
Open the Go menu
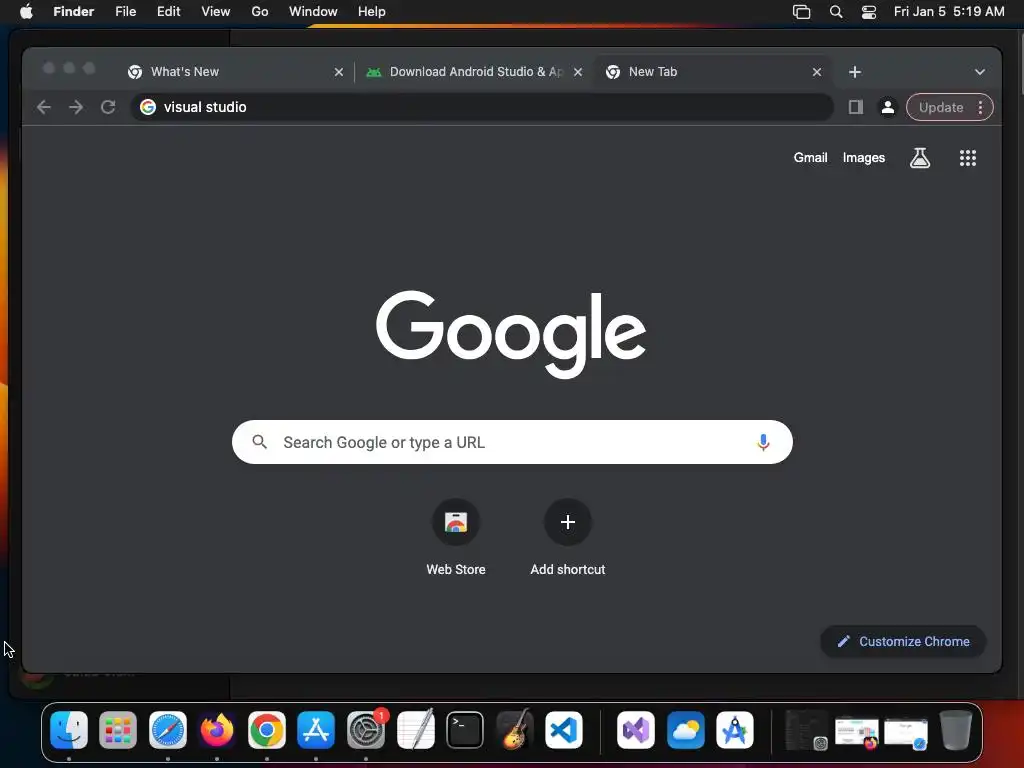pyautogui.click(x=260, y=11)
